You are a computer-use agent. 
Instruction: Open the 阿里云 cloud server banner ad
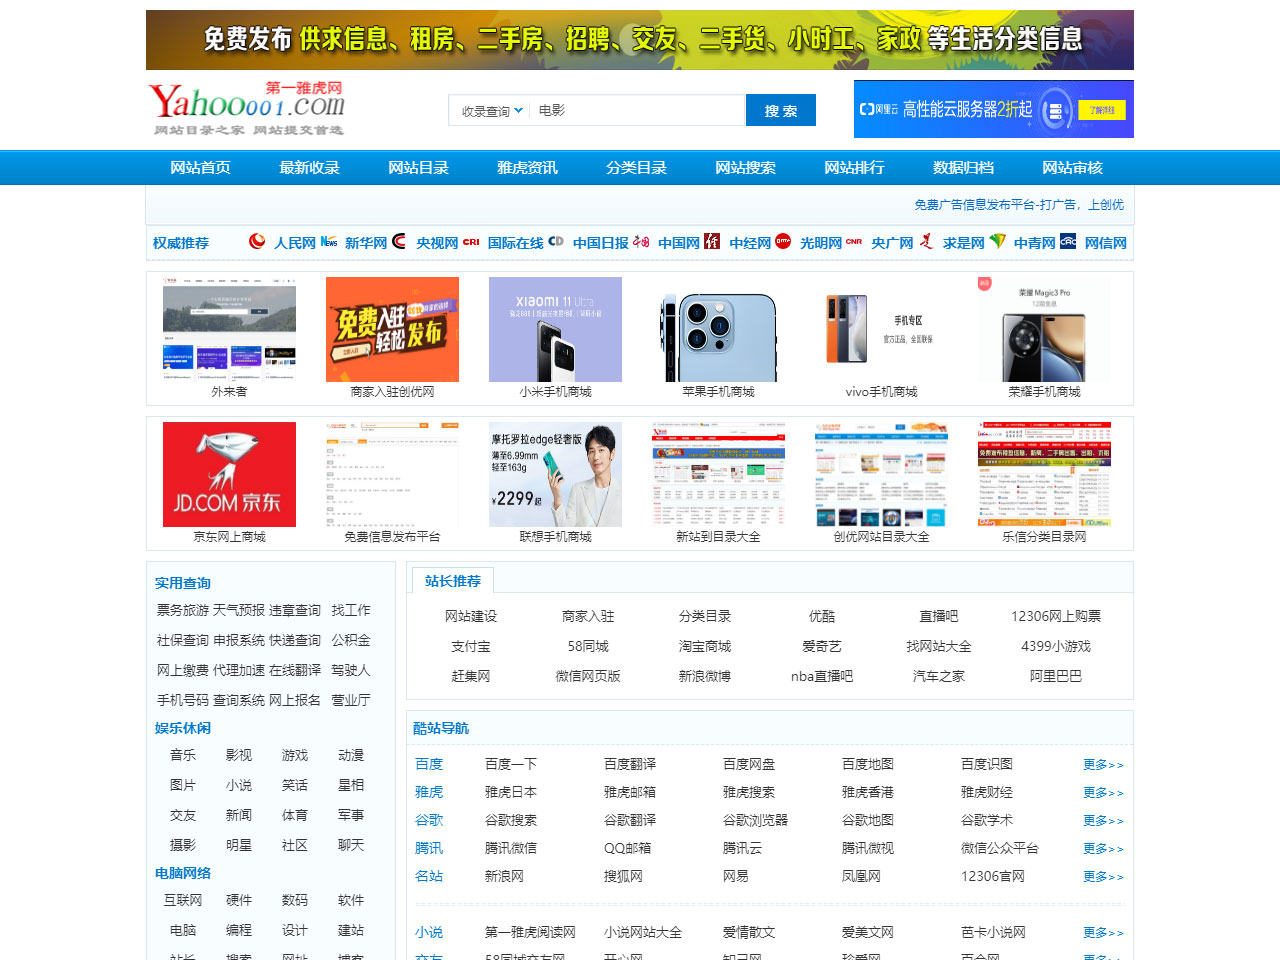point(994,109)
